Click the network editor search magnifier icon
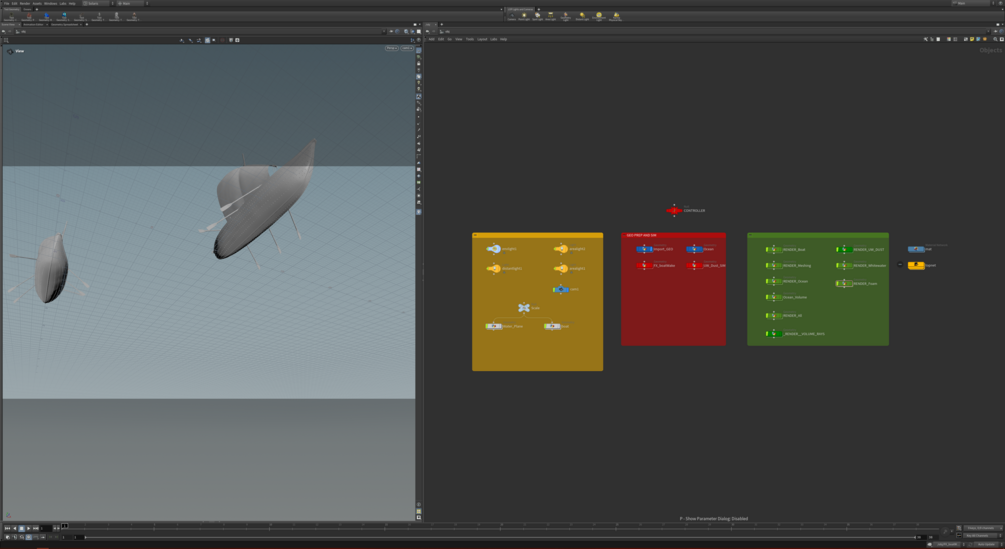The height and width of the screenshot is (549, 1005). pos(995,39)
